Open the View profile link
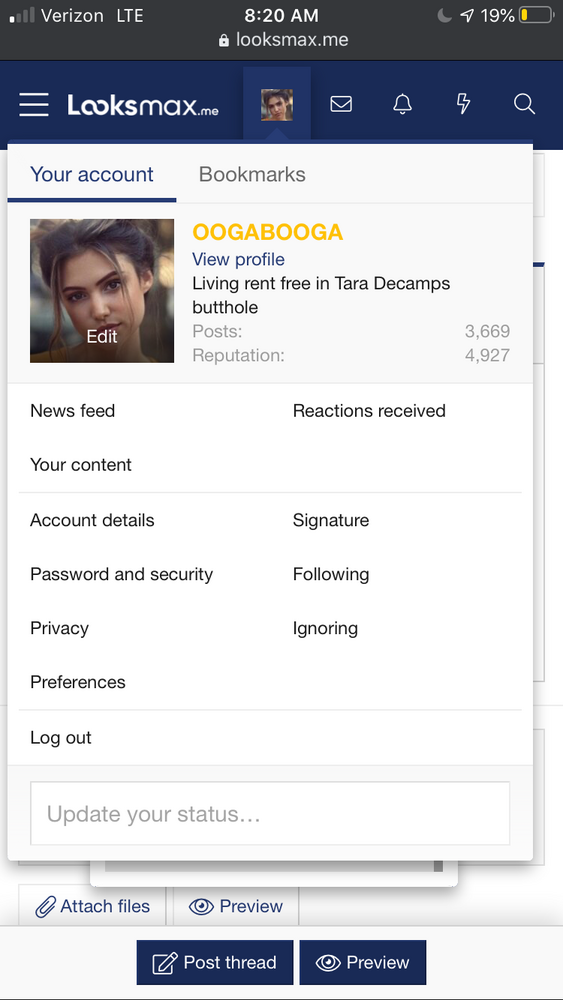The image size is (563, 1000). point(238,259)
